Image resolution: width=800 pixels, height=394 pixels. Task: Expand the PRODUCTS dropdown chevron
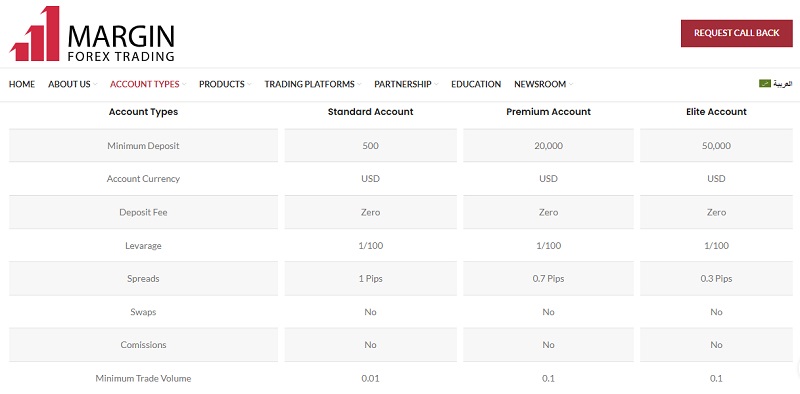point(249,85)
